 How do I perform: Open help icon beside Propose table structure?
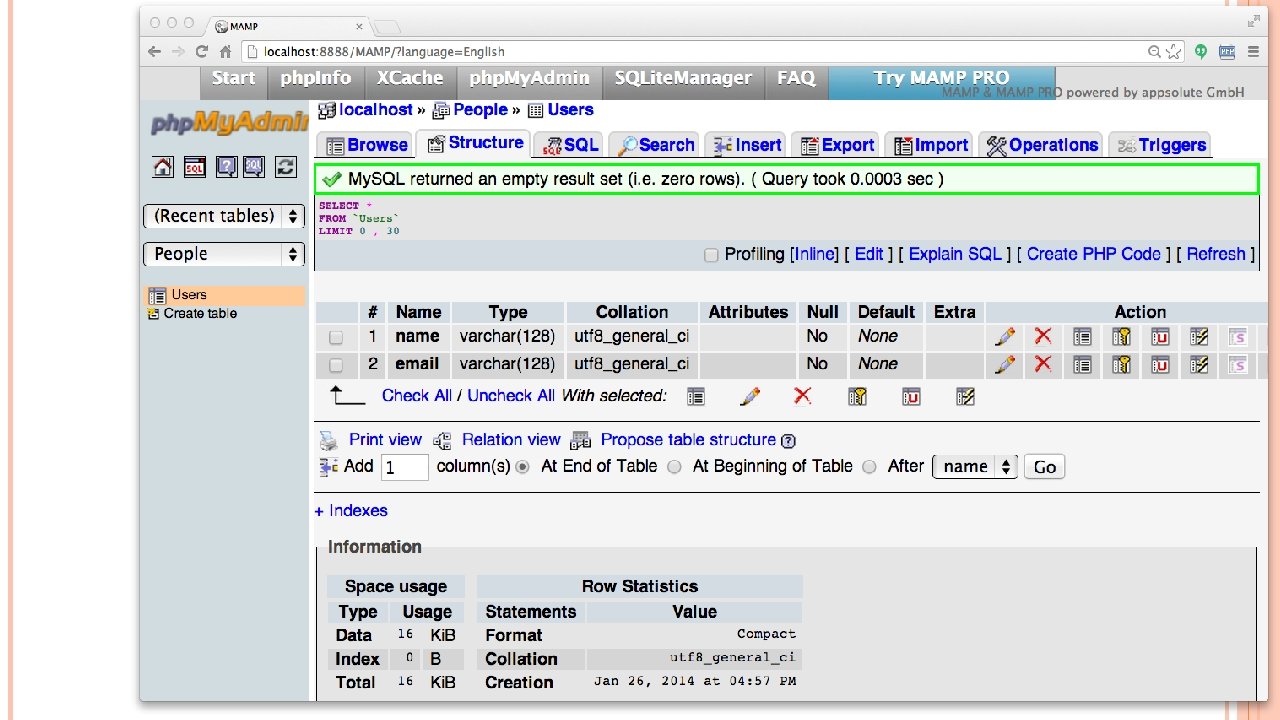click(x=788, y=441)
